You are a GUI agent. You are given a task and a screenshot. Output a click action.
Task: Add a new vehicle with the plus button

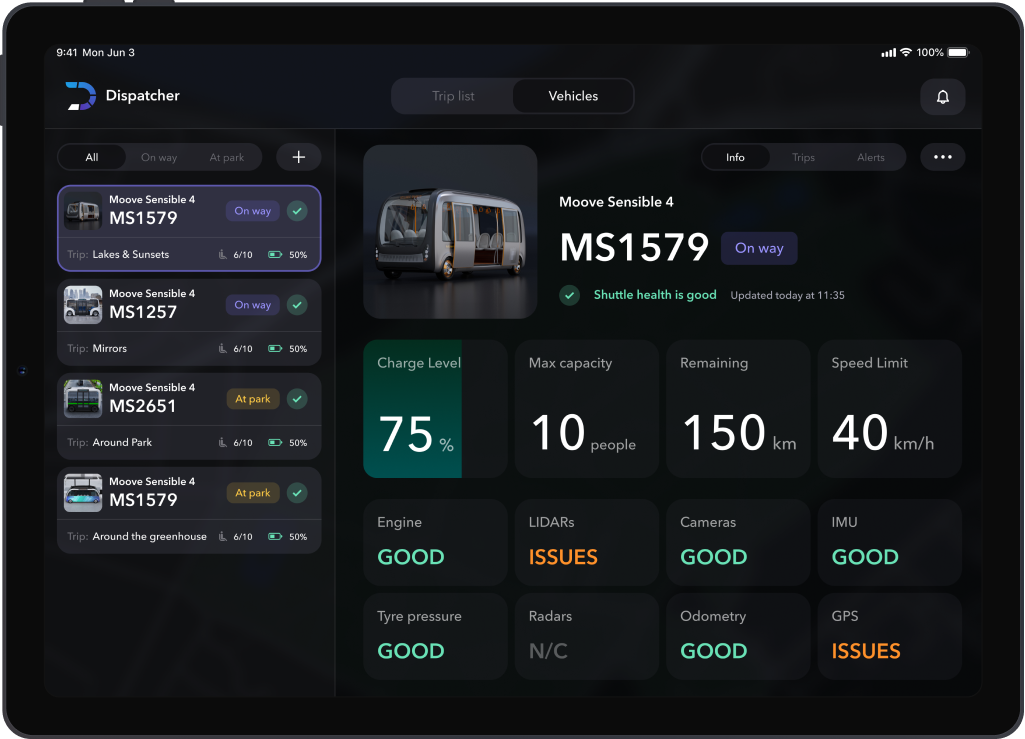coord(298,156)
